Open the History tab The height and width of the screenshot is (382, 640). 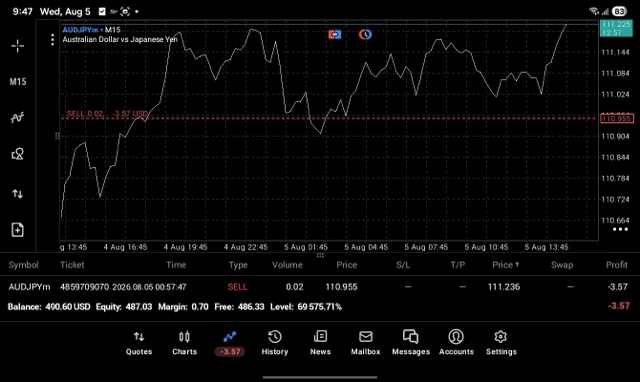click(275, 343)
